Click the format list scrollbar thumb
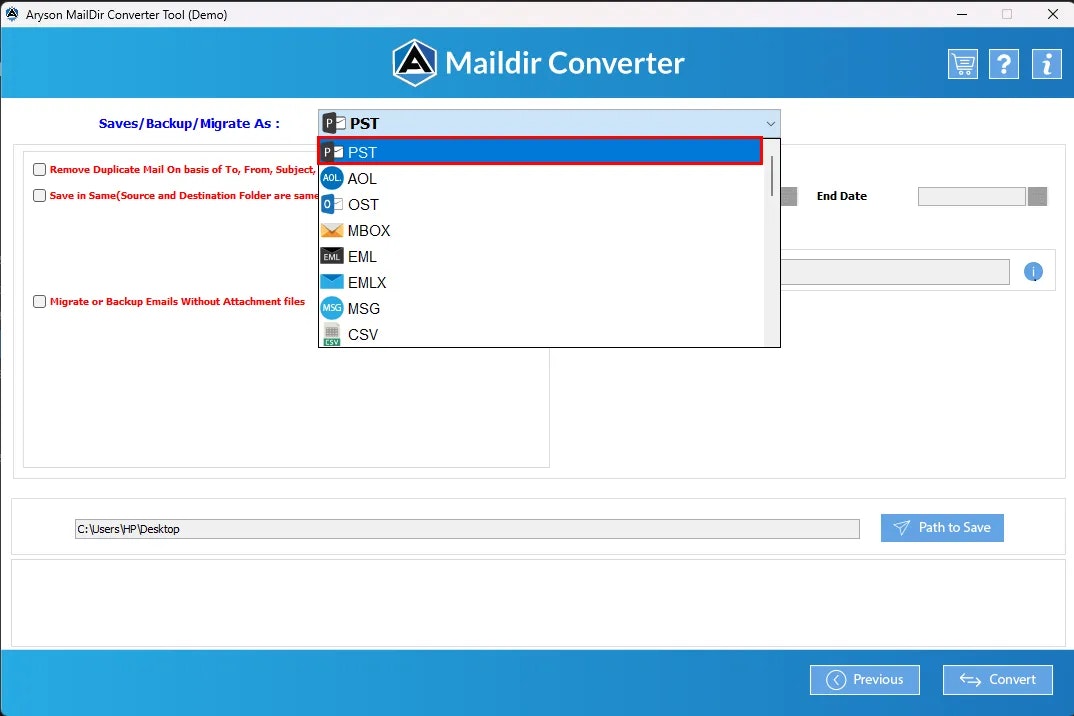Viewport: 1074px width, 716px height. (772, 176)
